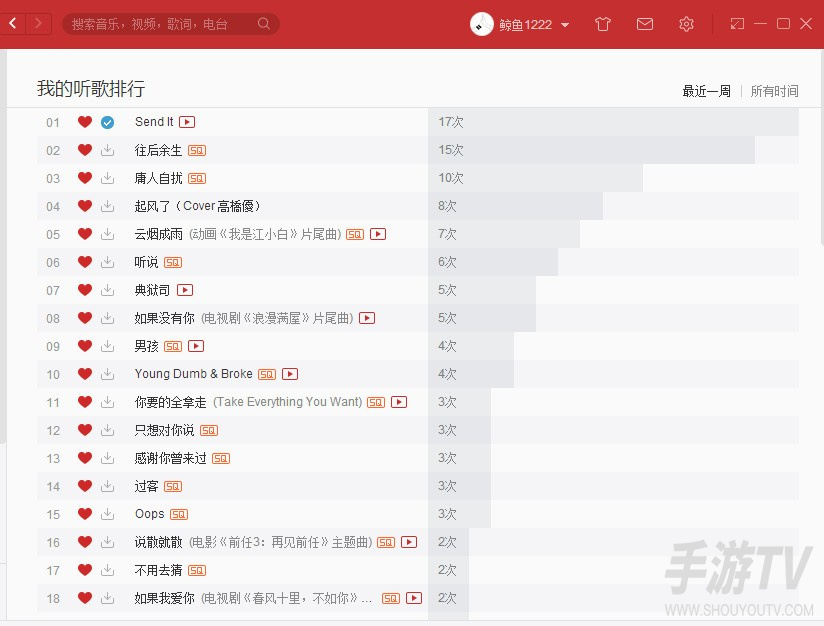Expand the 鲸鱼1222 account dropdown arrow
824x626 pixels.
[x=565, y=25]
